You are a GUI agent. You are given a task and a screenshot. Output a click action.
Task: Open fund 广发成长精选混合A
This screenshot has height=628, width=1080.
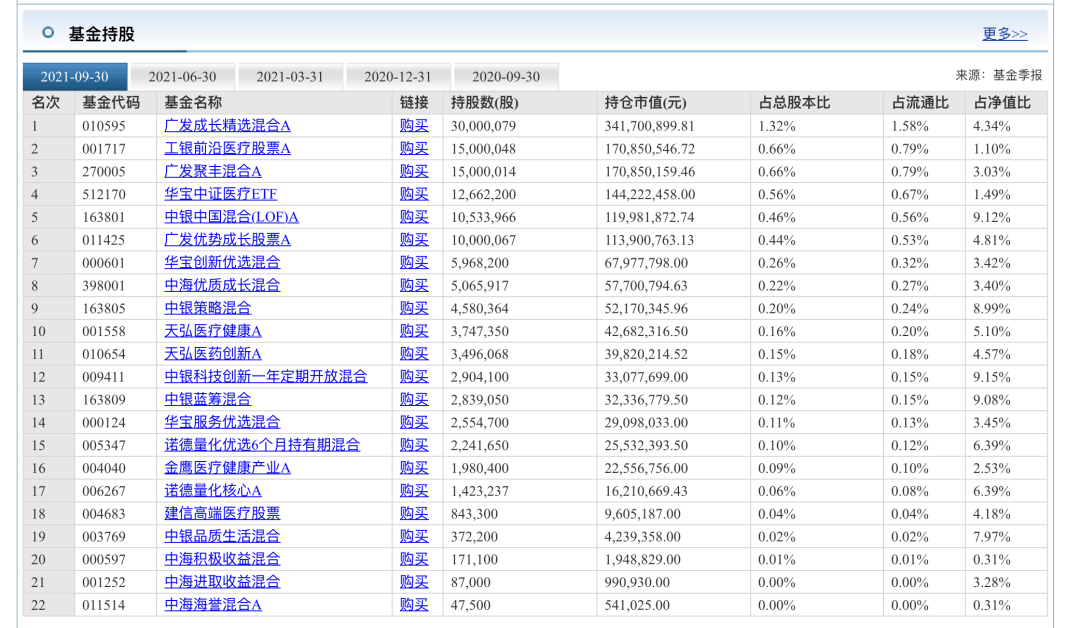(227, 126)
